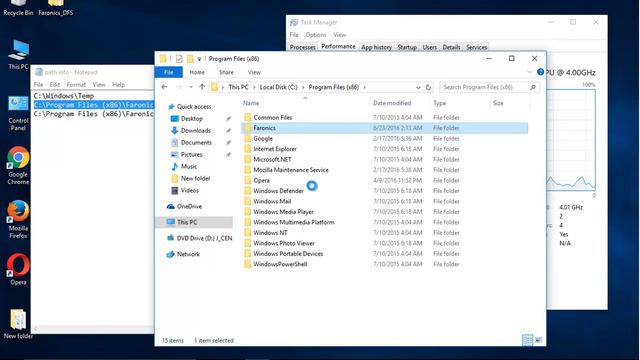Open the address bar history dropdown

pyautogui.click(x=418, y=87)
